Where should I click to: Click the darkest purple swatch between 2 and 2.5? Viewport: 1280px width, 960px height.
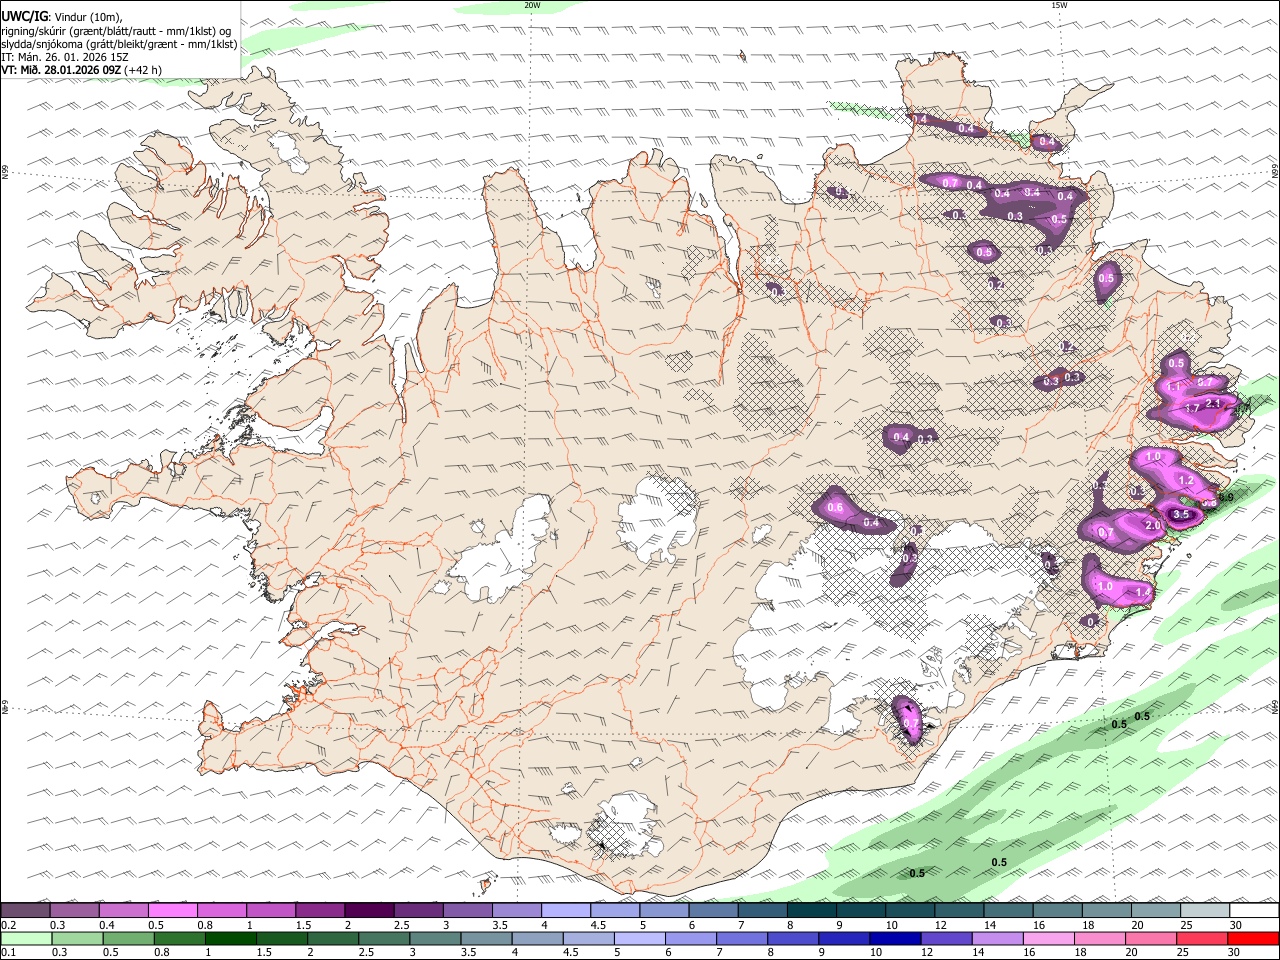369,910
